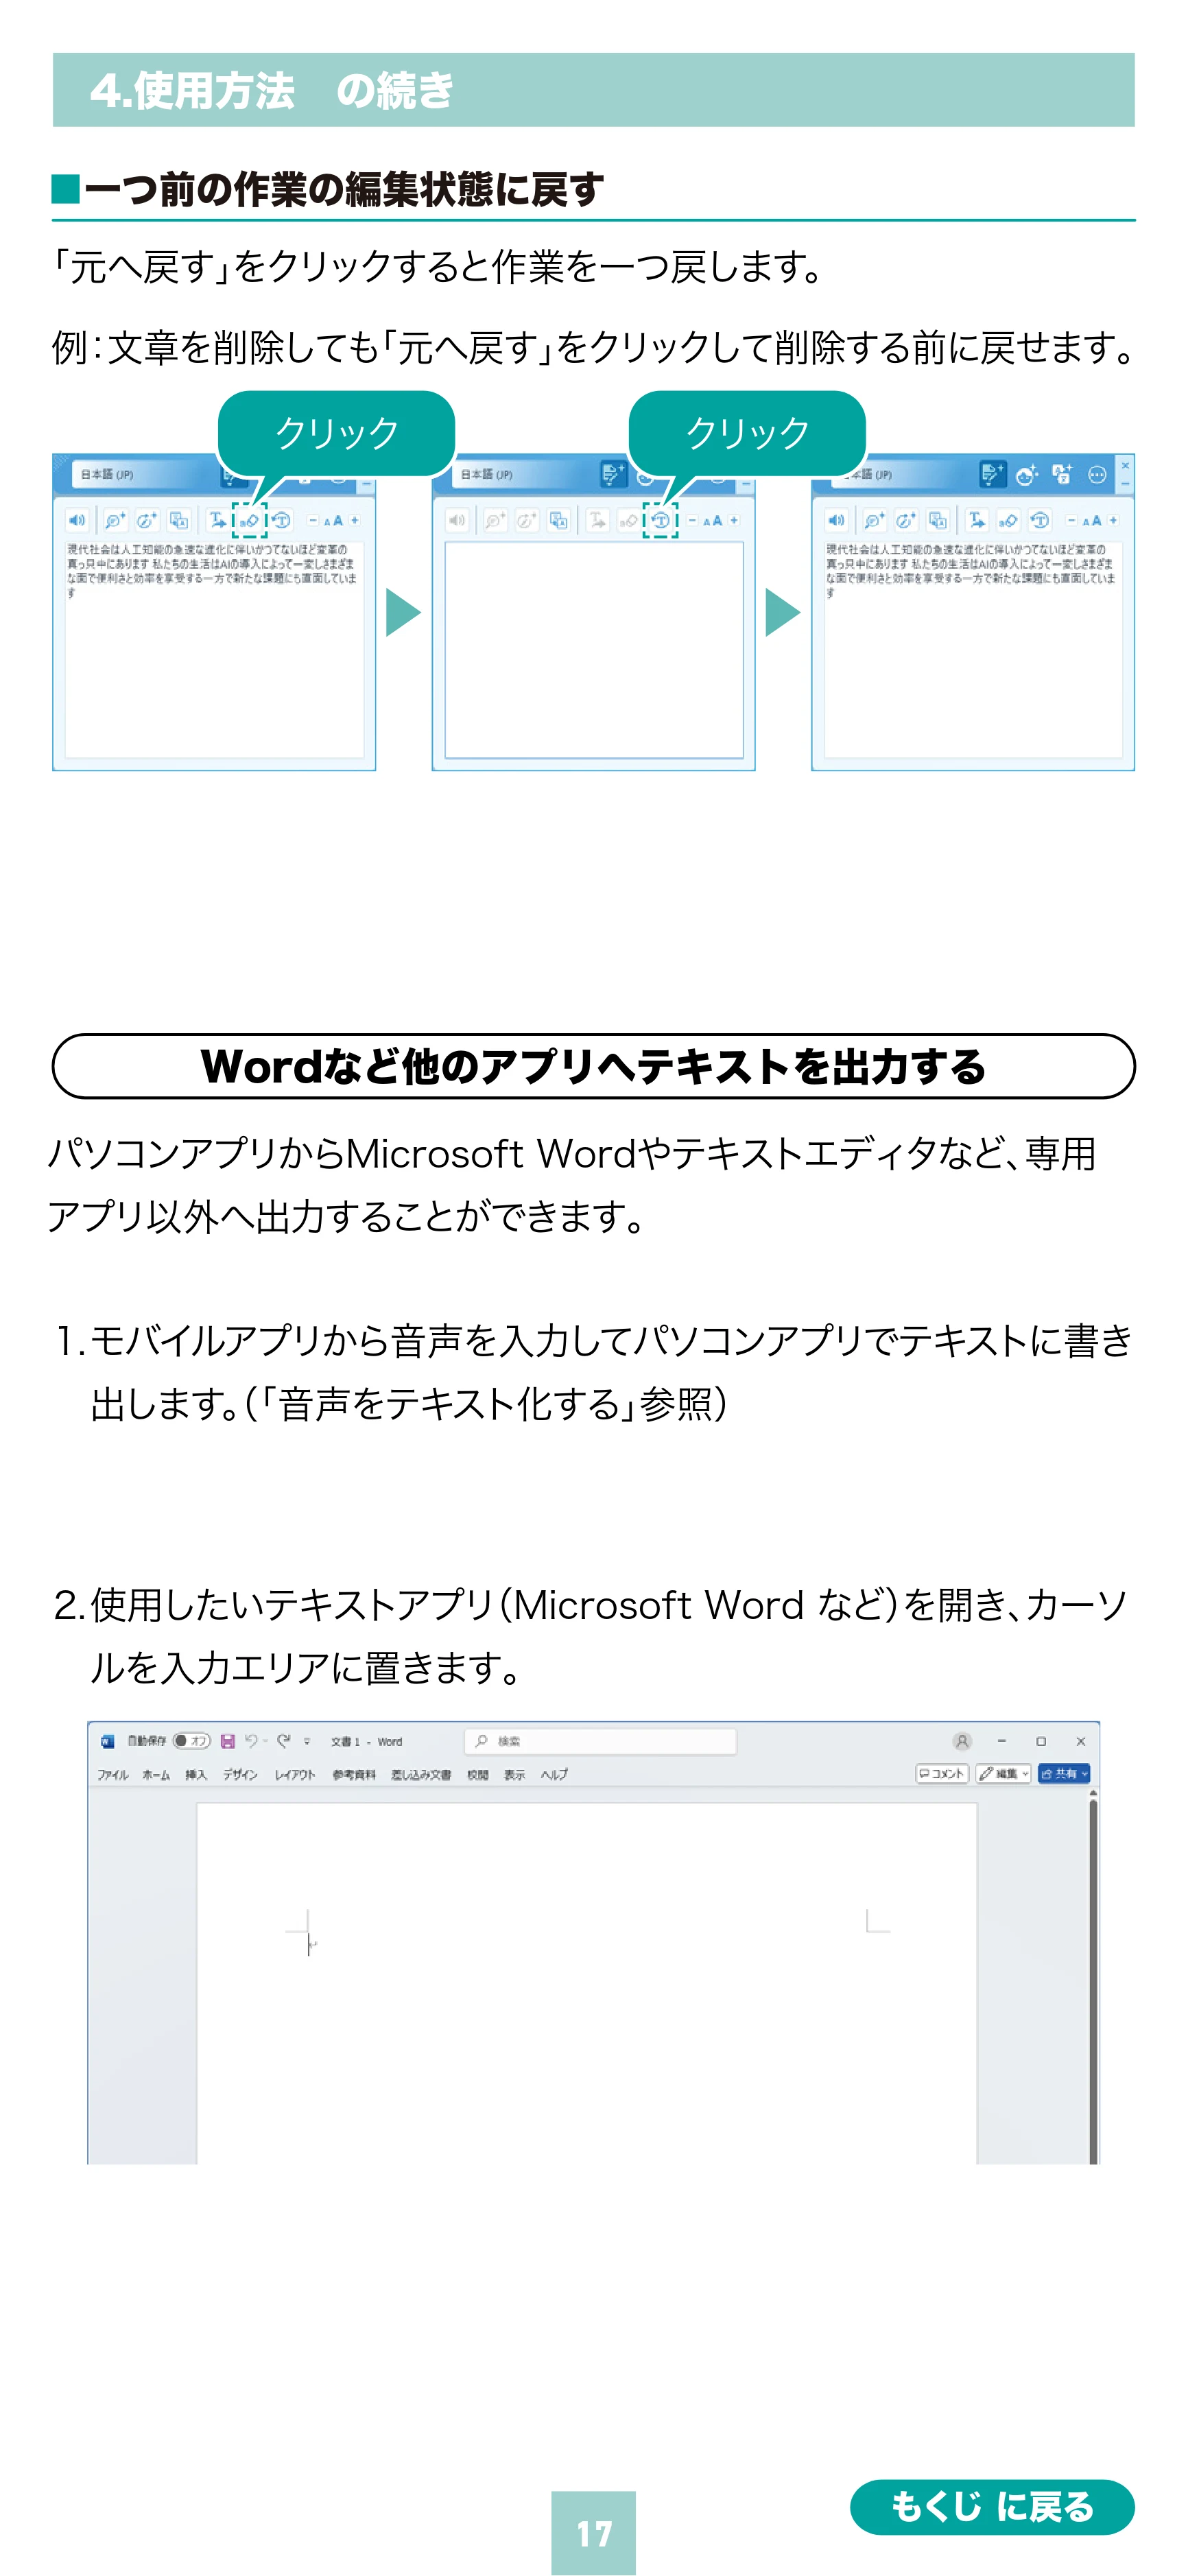Click the undo icon in the empty-text middle panel
This screenshot has height=2576, width=1188.
(660, 520)
